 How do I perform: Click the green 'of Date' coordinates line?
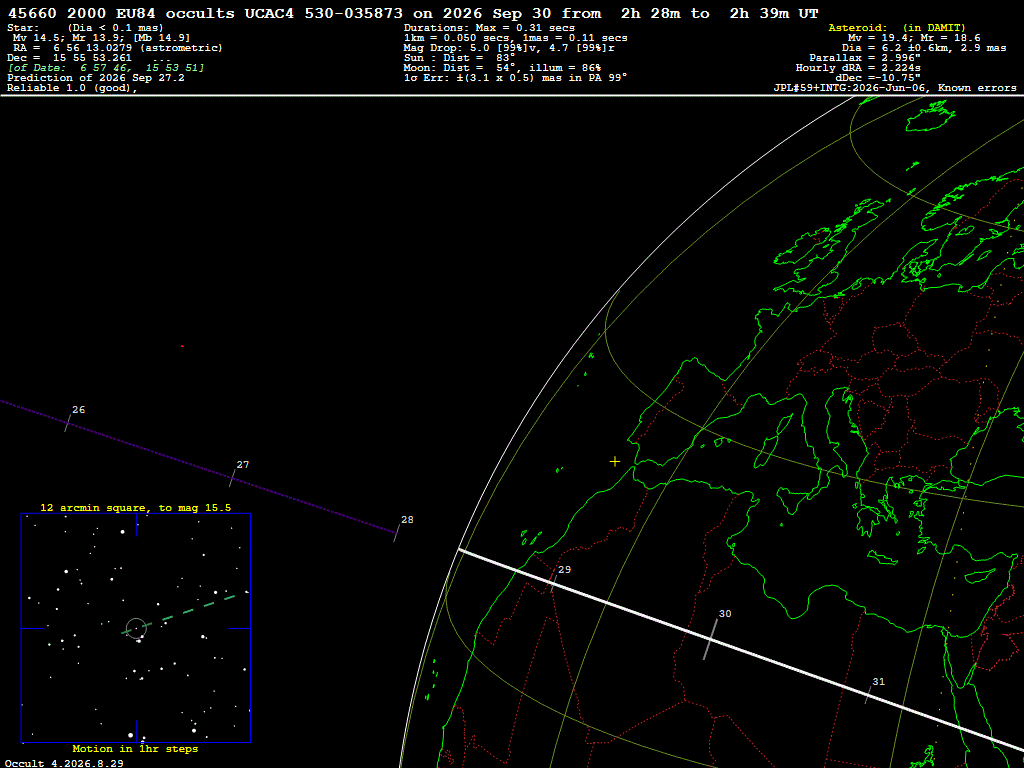[x=106, y=68]
